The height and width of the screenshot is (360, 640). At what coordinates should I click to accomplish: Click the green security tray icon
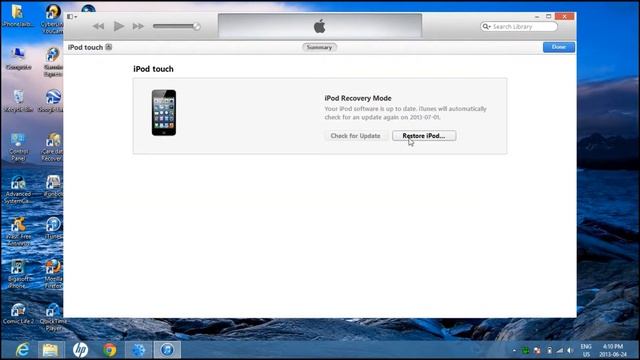pos(526,350)
